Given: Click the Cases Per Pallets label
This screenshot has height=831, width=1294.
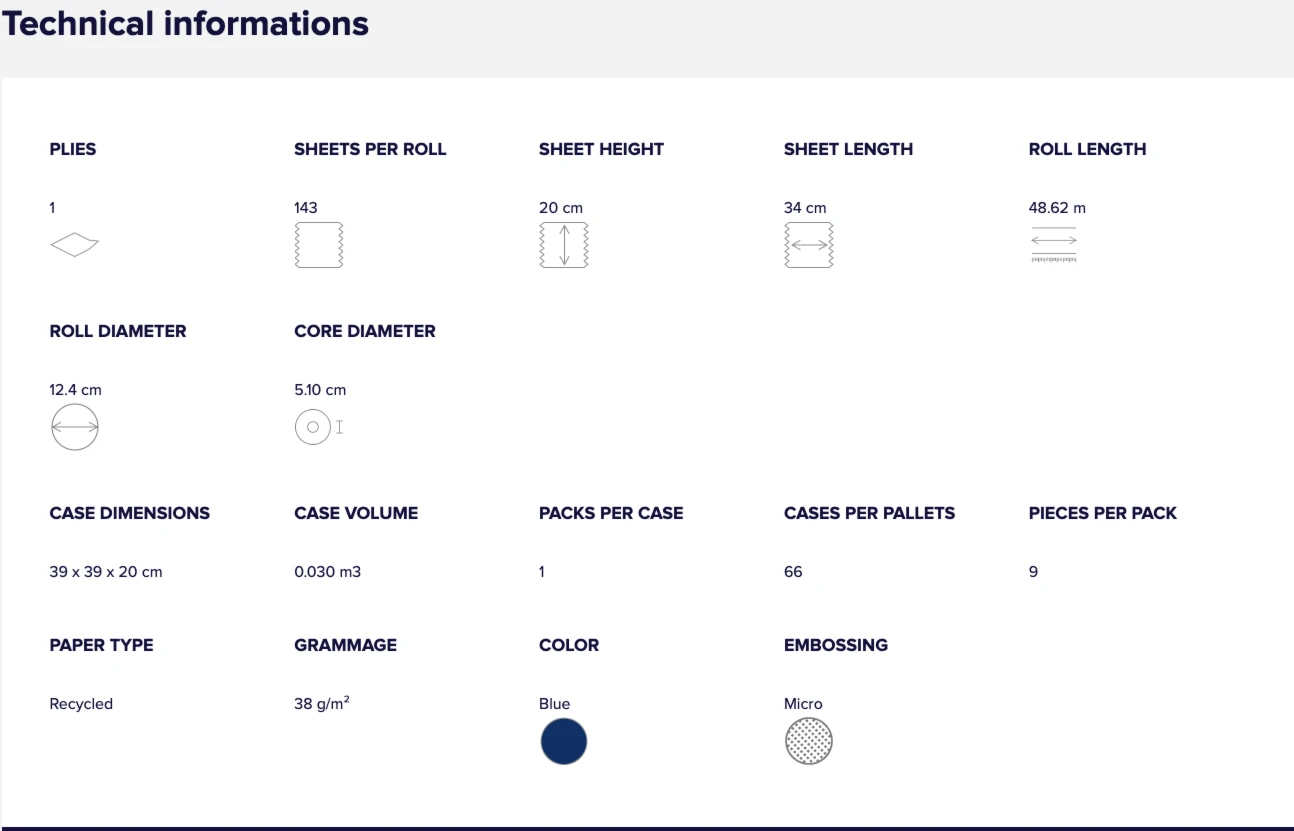Looking at the screenshot, I should 870,513.
